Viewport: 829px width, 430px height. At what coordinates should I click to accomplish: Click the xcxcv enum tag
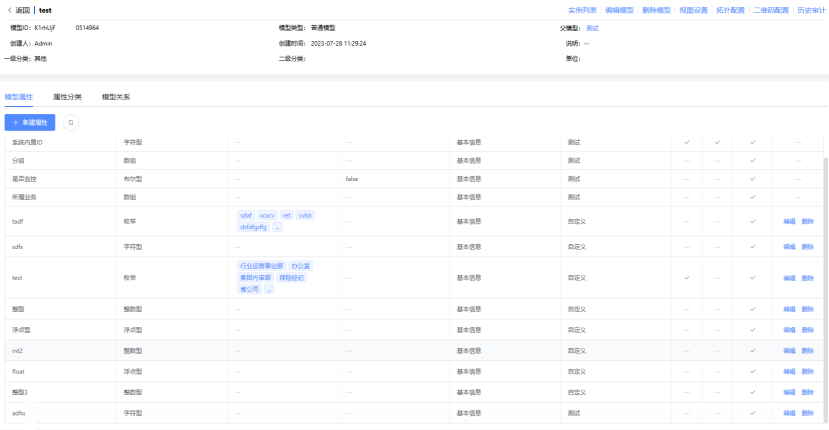(x=267, y=215)
